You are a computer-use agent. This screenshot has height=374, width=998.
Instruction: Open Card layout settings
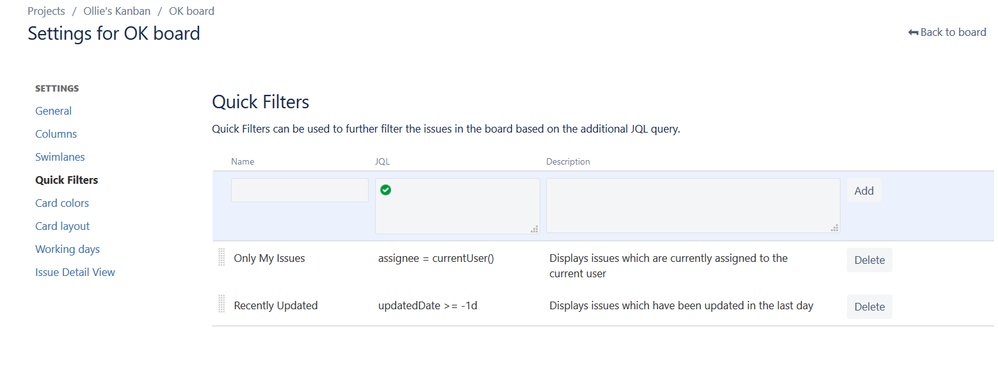click(62, 226)
